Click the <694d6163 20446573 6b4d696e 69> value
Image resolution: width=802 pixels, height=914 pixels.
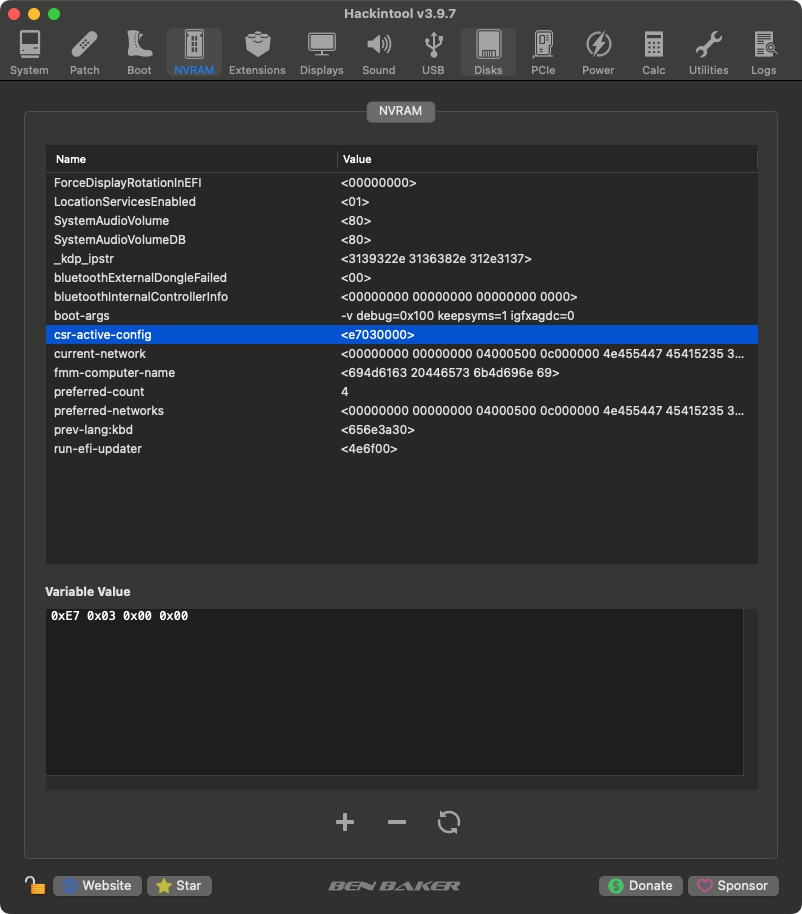(450, 372)
